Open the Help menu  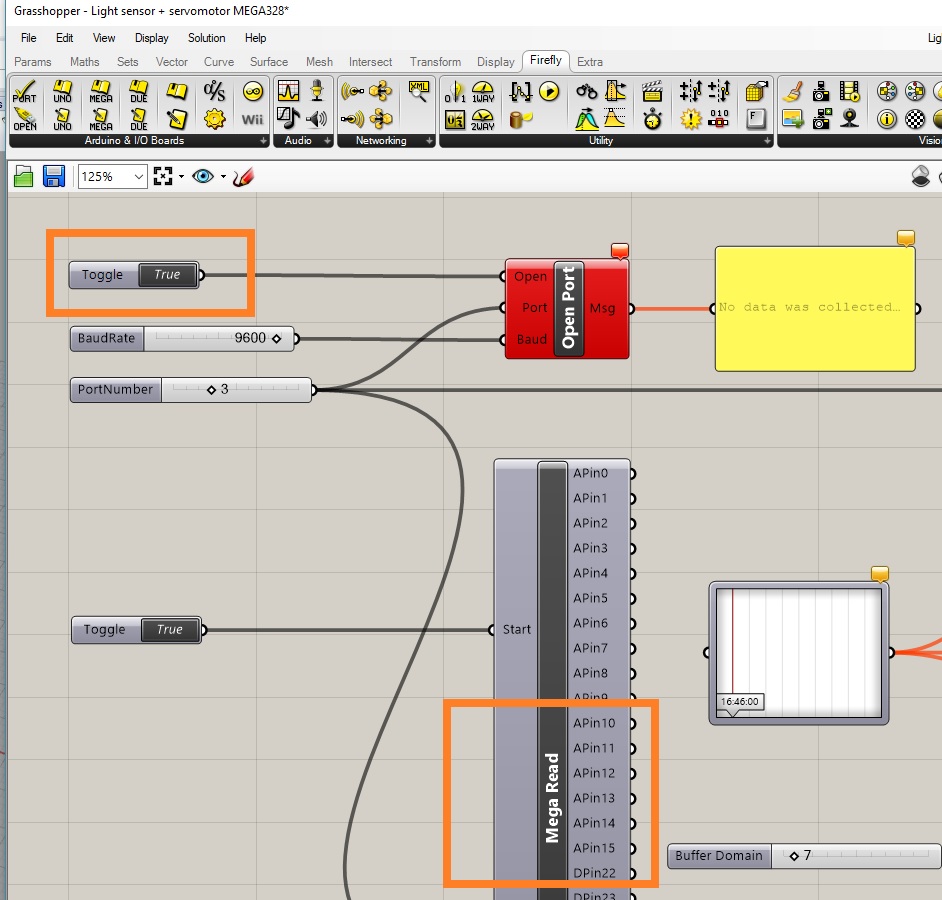255,38
